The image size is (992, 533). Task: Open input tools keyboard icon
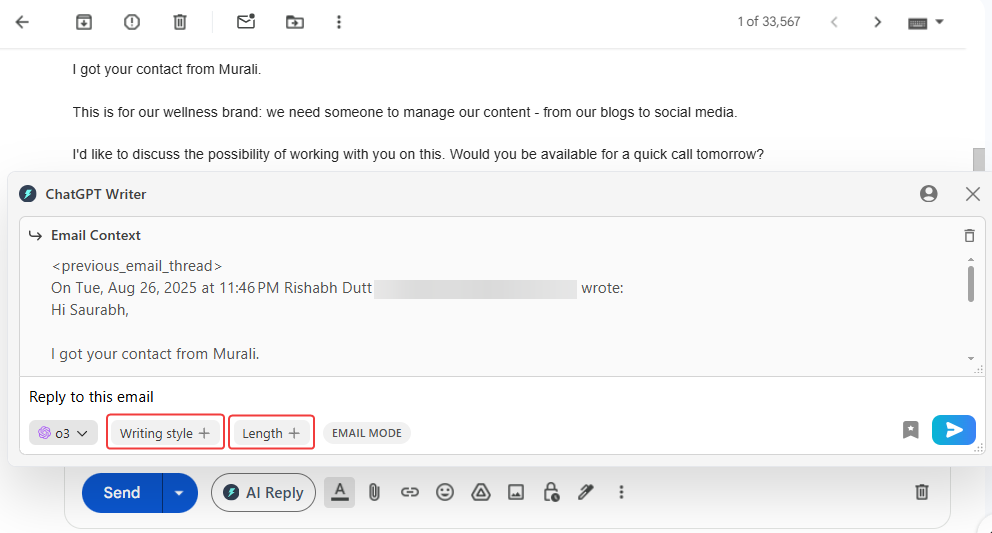(917, 23)
